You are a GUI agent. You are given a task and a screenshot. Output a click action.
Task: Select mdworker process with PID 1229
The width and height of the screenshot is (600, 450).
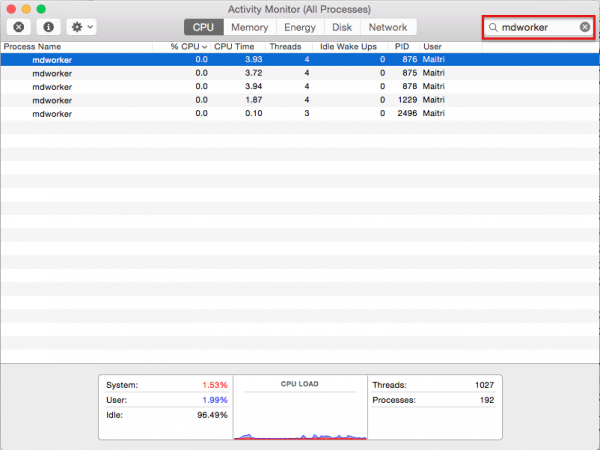tap(52, 100)
